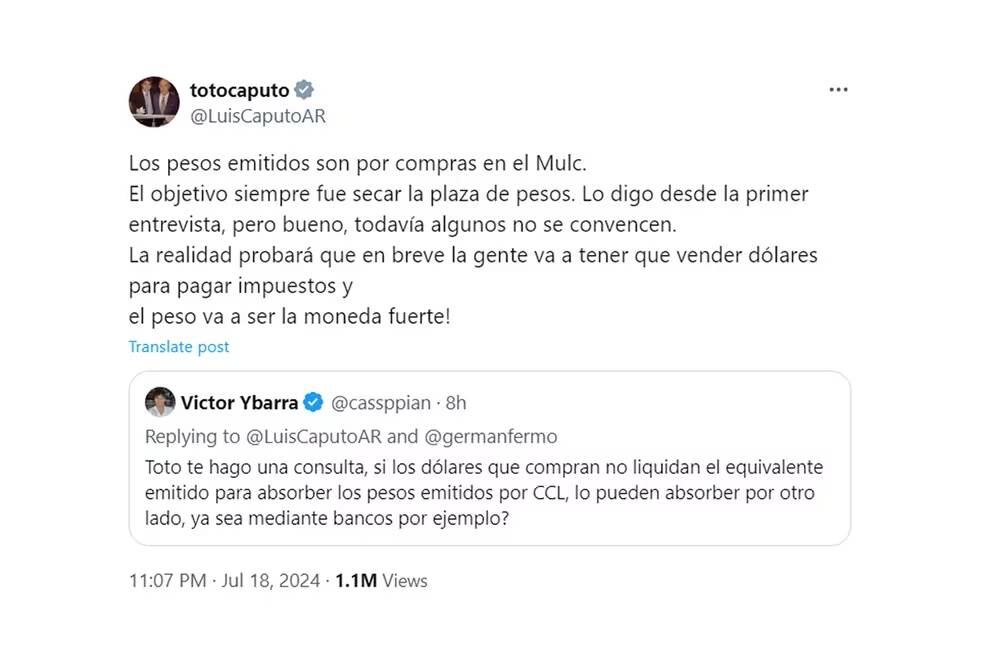The image size is (992, 661).
Task: Open the @LuisCaputoAR handle under totocaputo
Action: point(258,116)
